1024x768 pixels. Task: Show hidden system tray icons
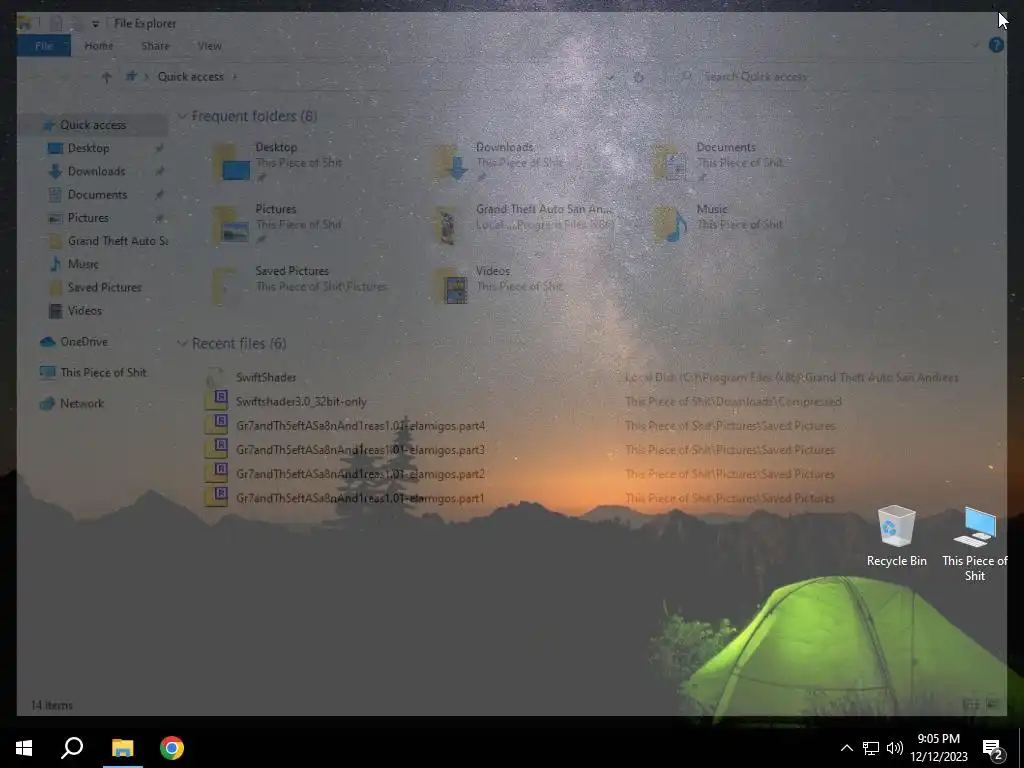click(846, 748)
